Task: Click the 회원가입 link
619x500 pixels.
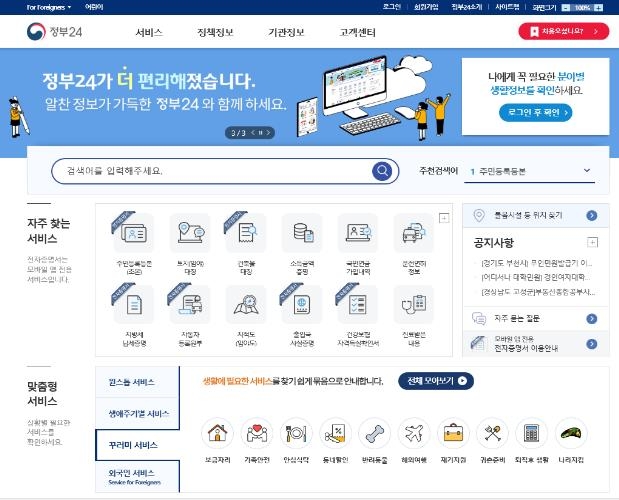Action: coord(426,7)
